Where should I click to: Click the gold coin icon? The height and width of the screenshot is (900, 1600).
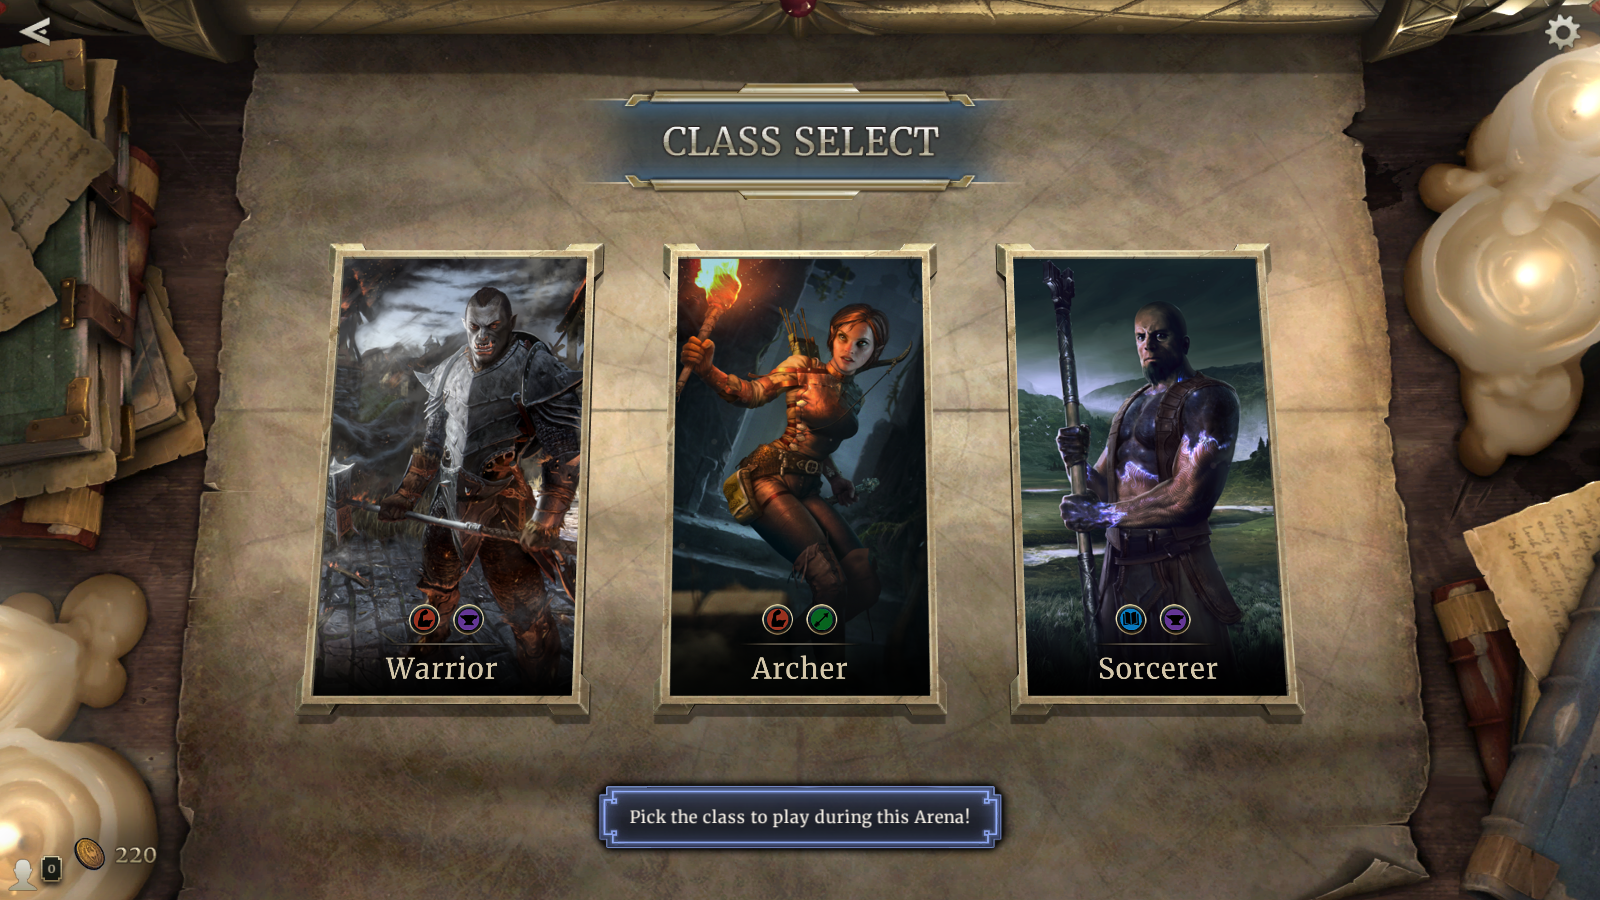(90, 853)
